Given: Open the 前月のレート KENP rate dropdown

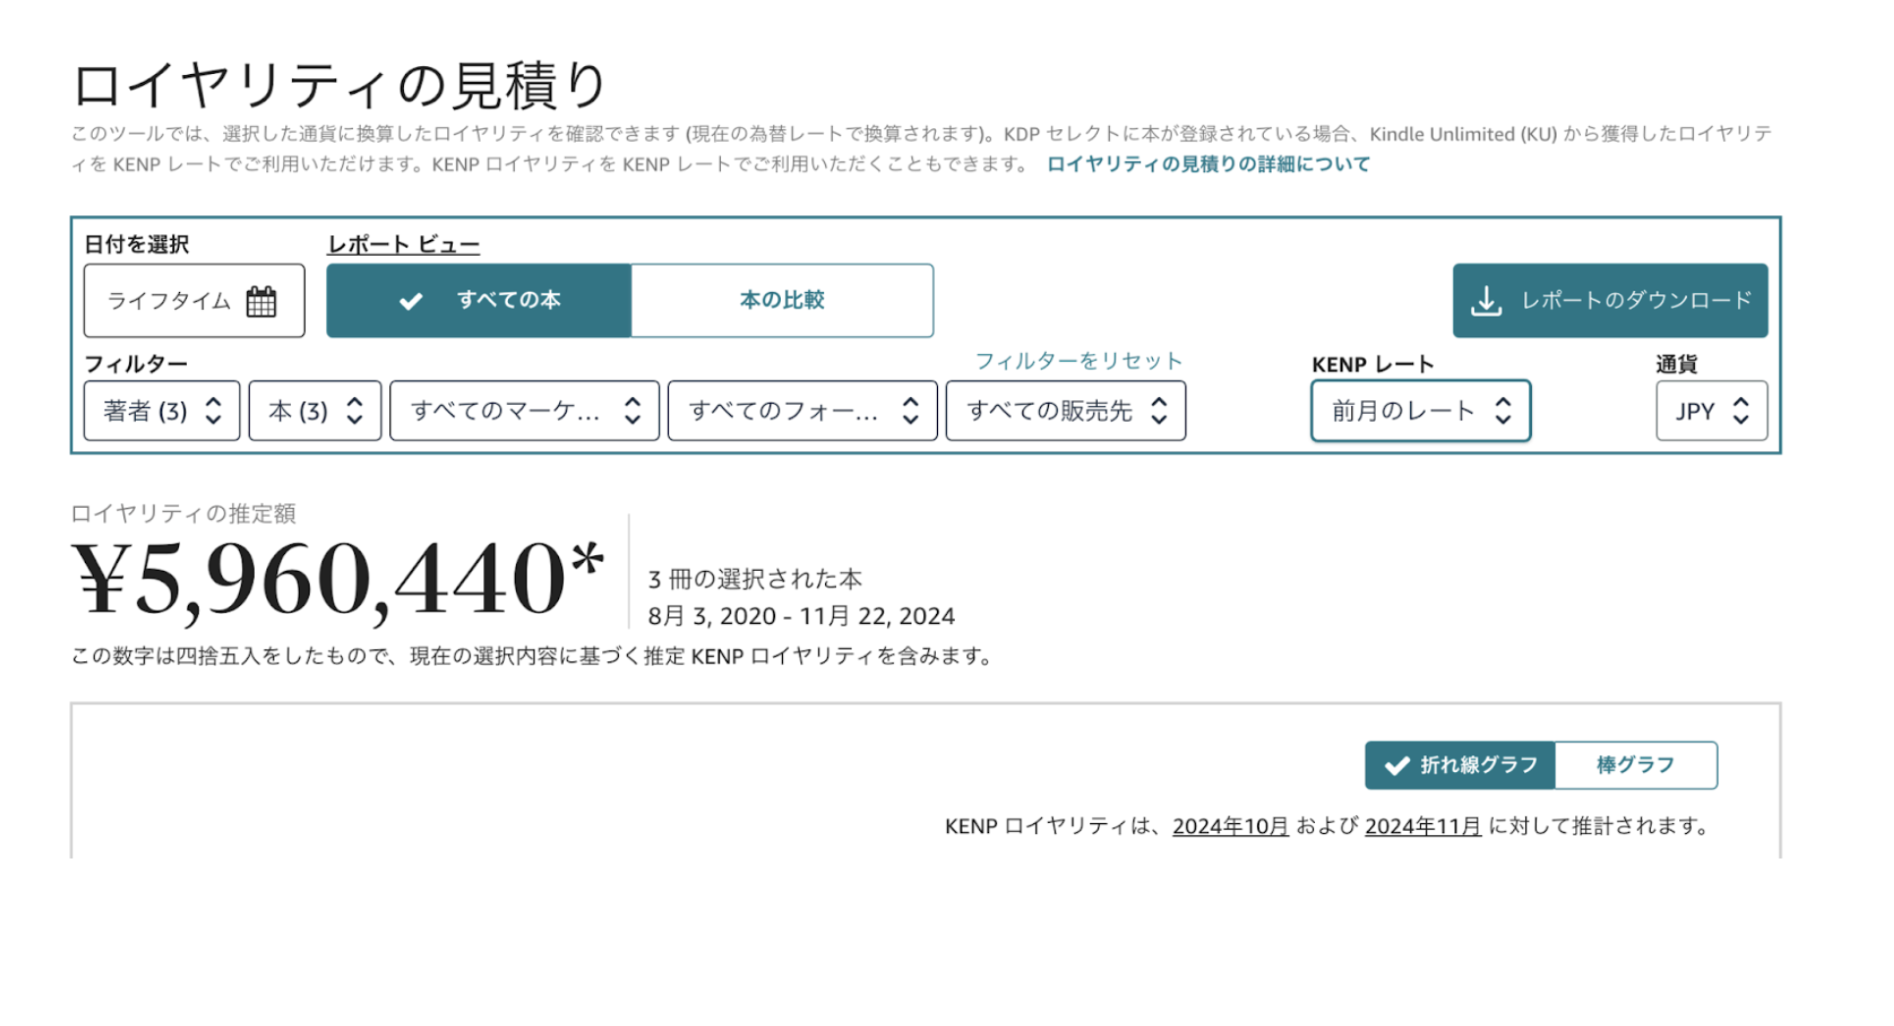Looking at the screenshot, I should (x=1420, y=411).
